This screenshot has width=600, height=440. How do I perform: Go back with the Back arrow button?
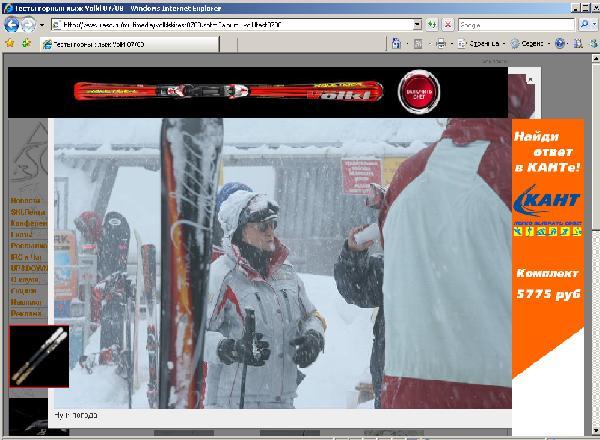point(11,25)
